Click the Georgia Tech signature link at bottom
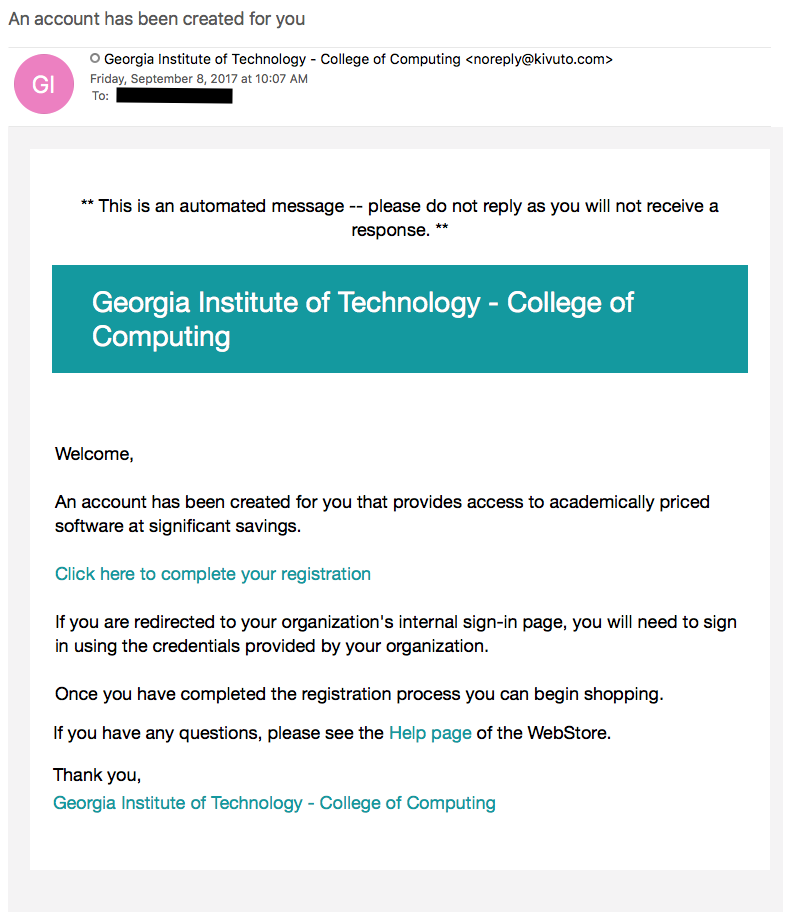 (x=274, y=803)
